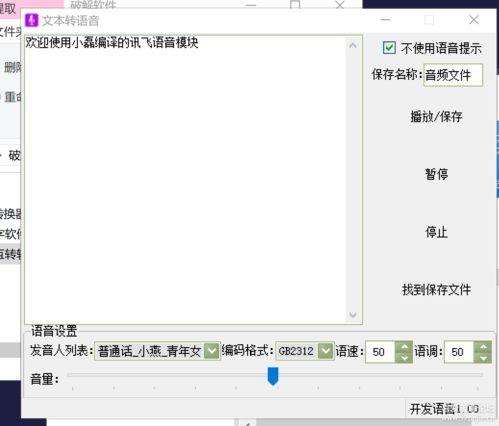Open the 编码格式 GB2312 dropdown
The image size is (499, 426).
(325, 351)
